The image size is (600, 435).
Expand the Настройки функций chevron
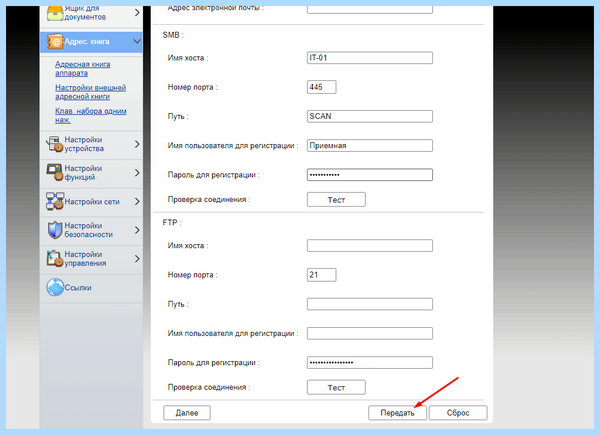137,173
